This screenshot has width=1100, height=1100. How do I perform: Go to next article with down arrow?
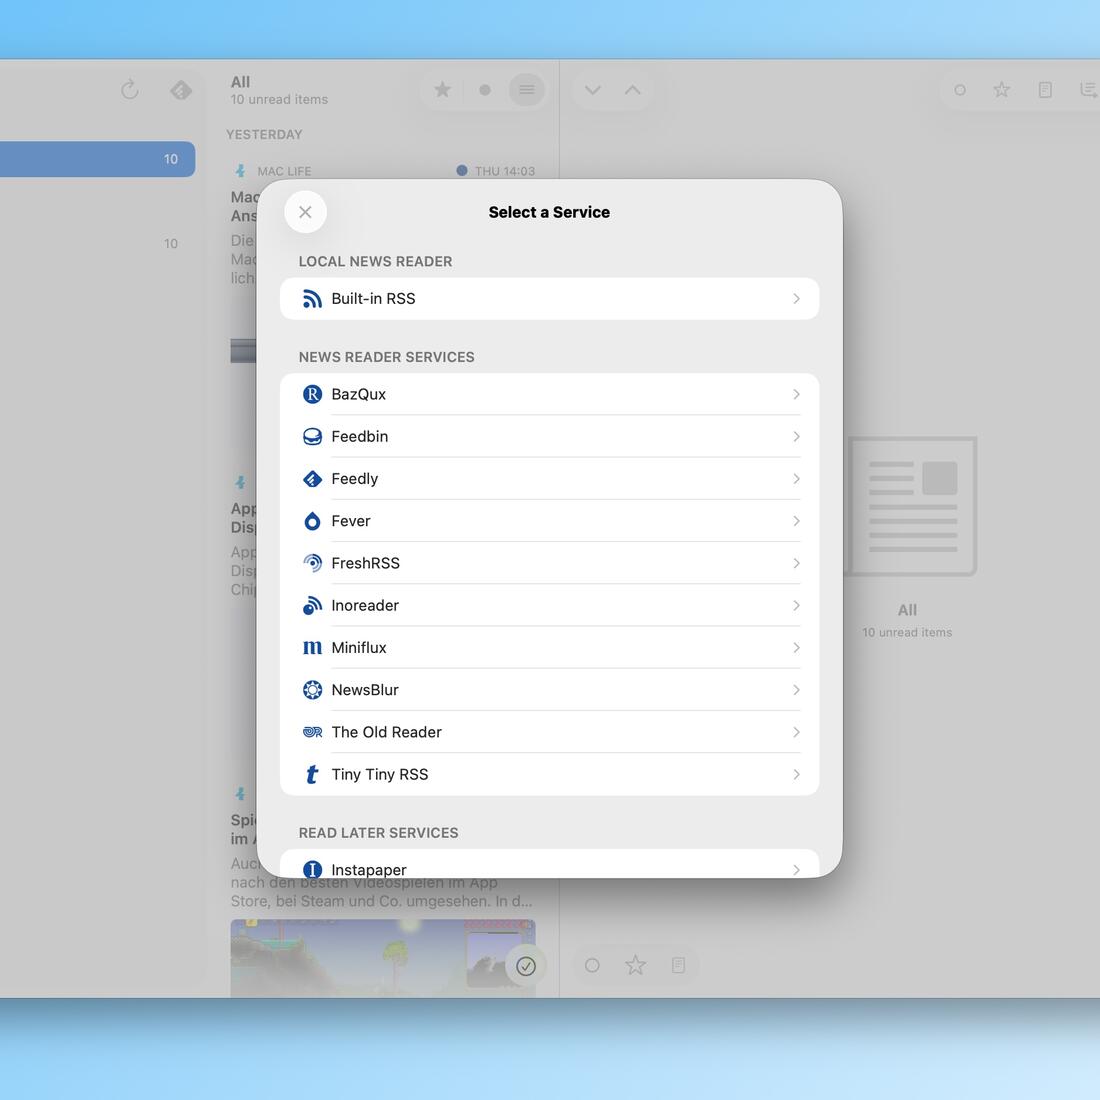point(593,90)
